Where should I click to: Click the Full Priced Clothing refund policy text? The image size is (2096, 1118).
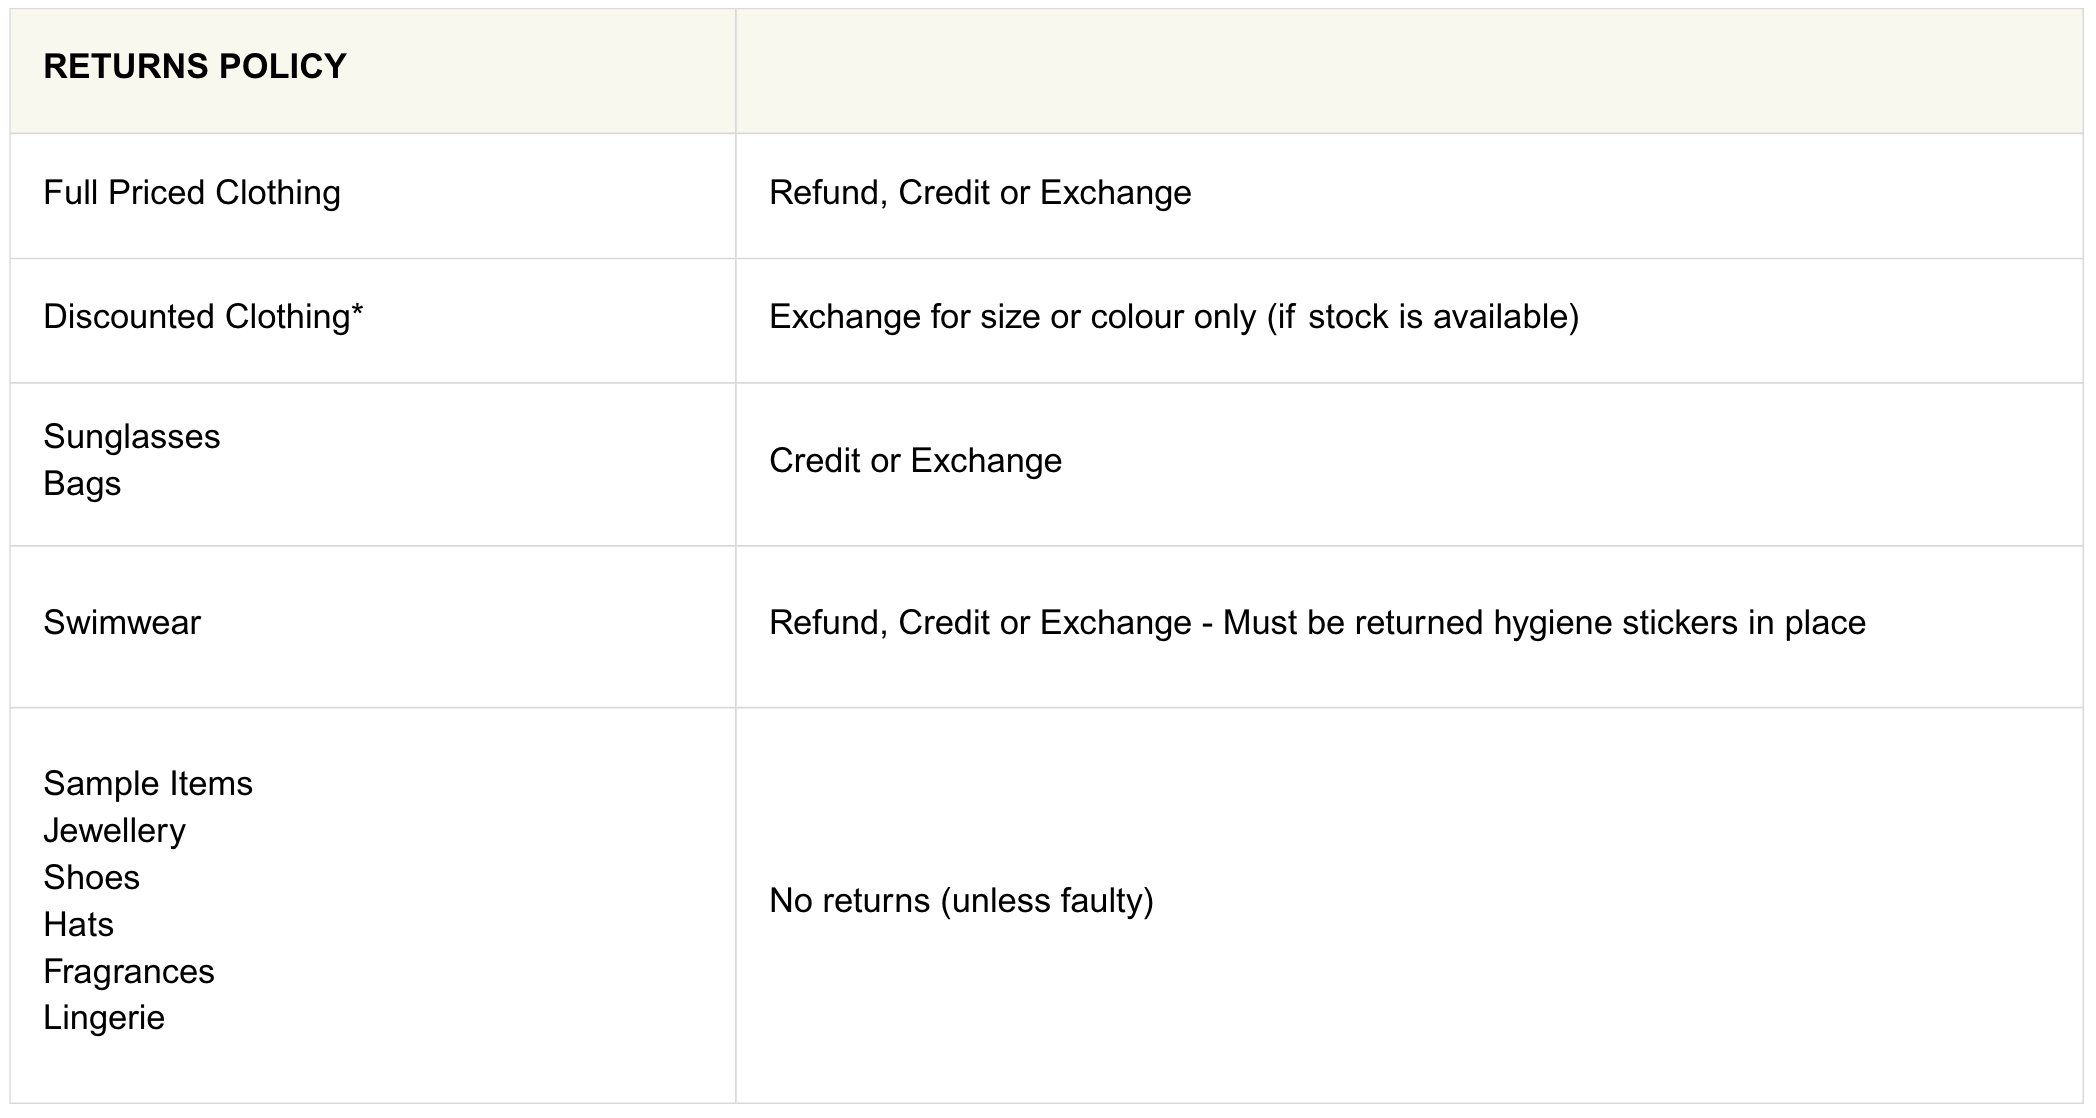coord(980,193)
